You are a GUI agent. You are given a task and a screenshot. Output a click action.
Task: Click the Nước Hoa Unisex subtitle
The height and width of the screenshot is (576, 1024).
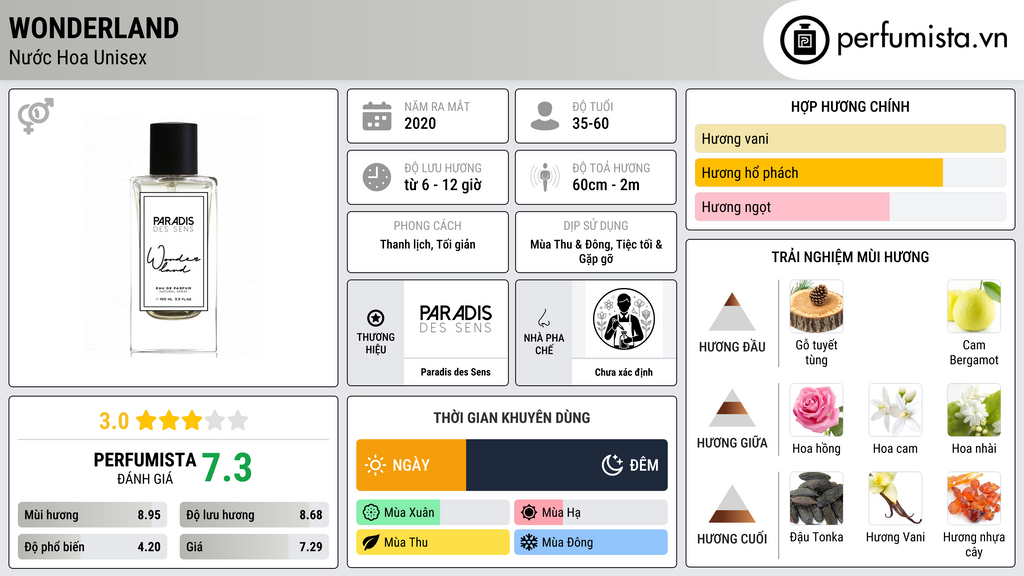point(78,57)
